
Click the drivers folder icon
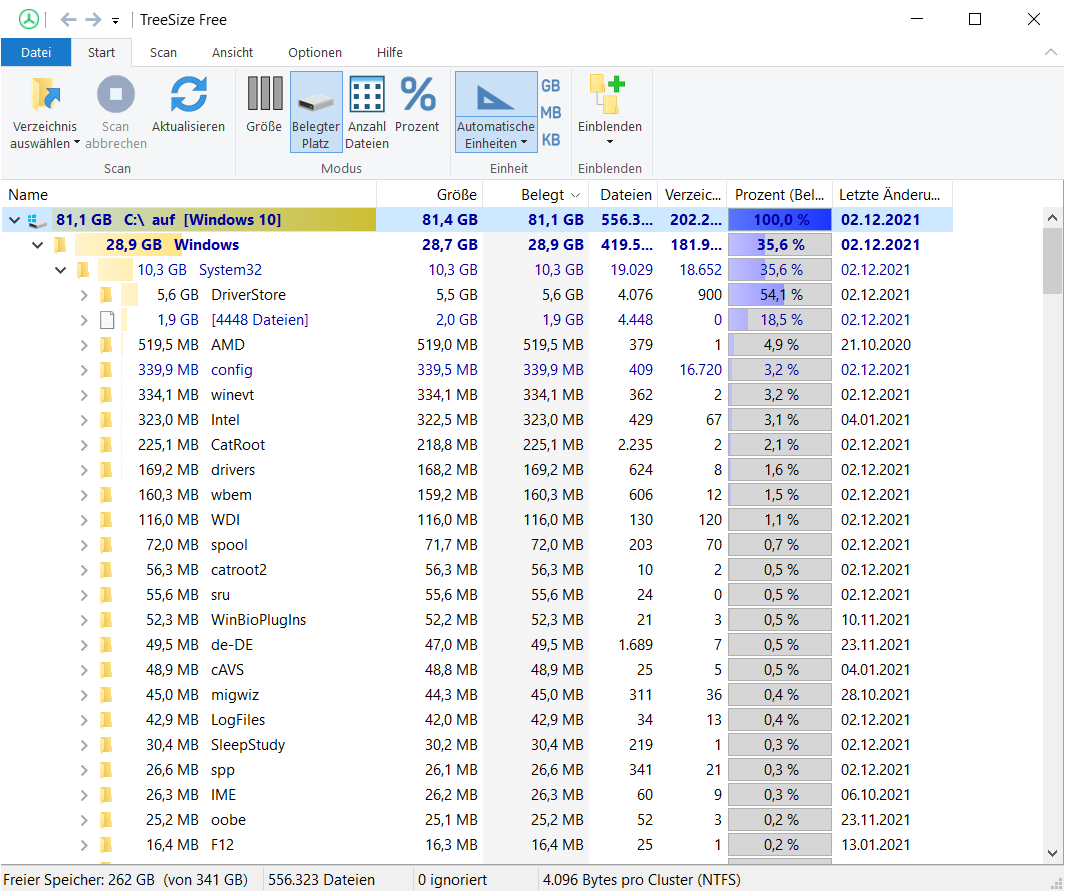pyautogui.click(x=107, y=470)
